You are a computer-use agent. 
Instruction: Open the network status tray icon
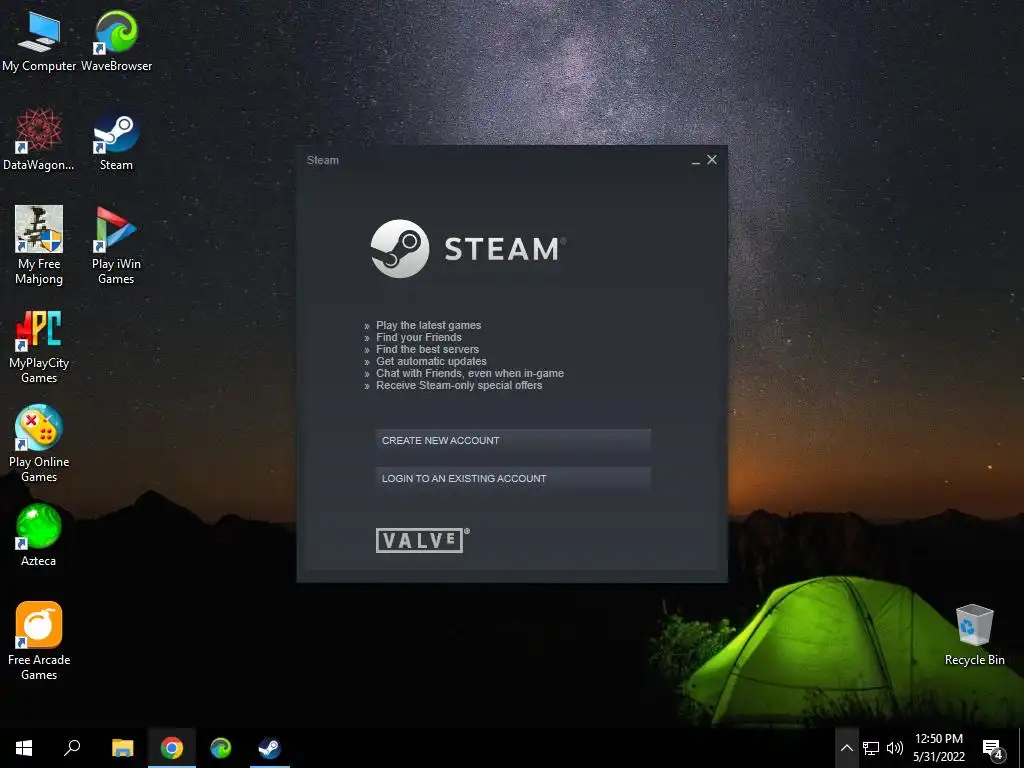pos(871,748)
